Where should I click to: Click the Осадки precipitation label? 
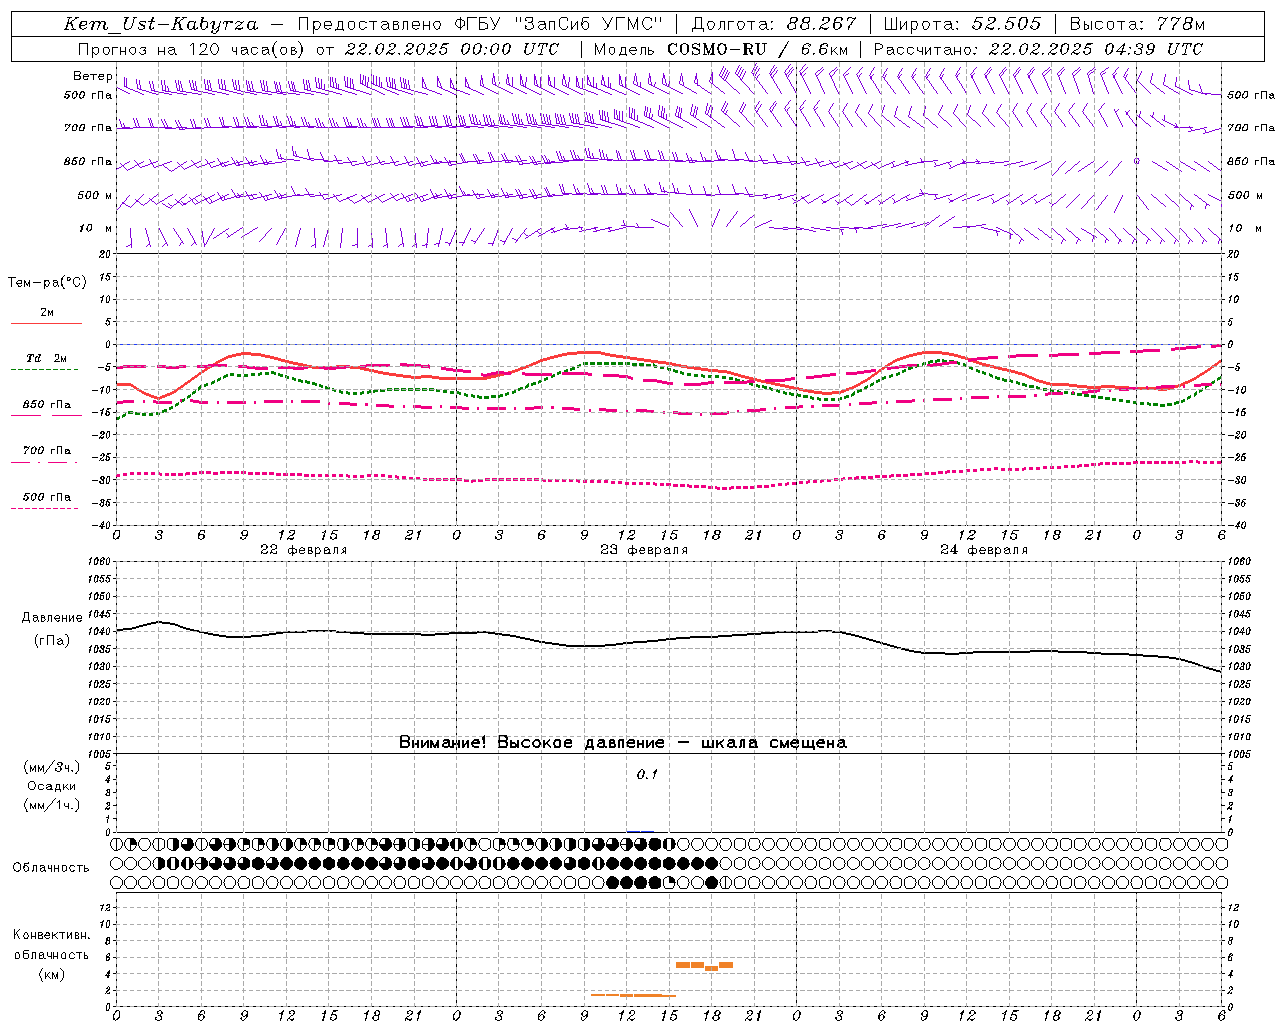pos(52,786)
